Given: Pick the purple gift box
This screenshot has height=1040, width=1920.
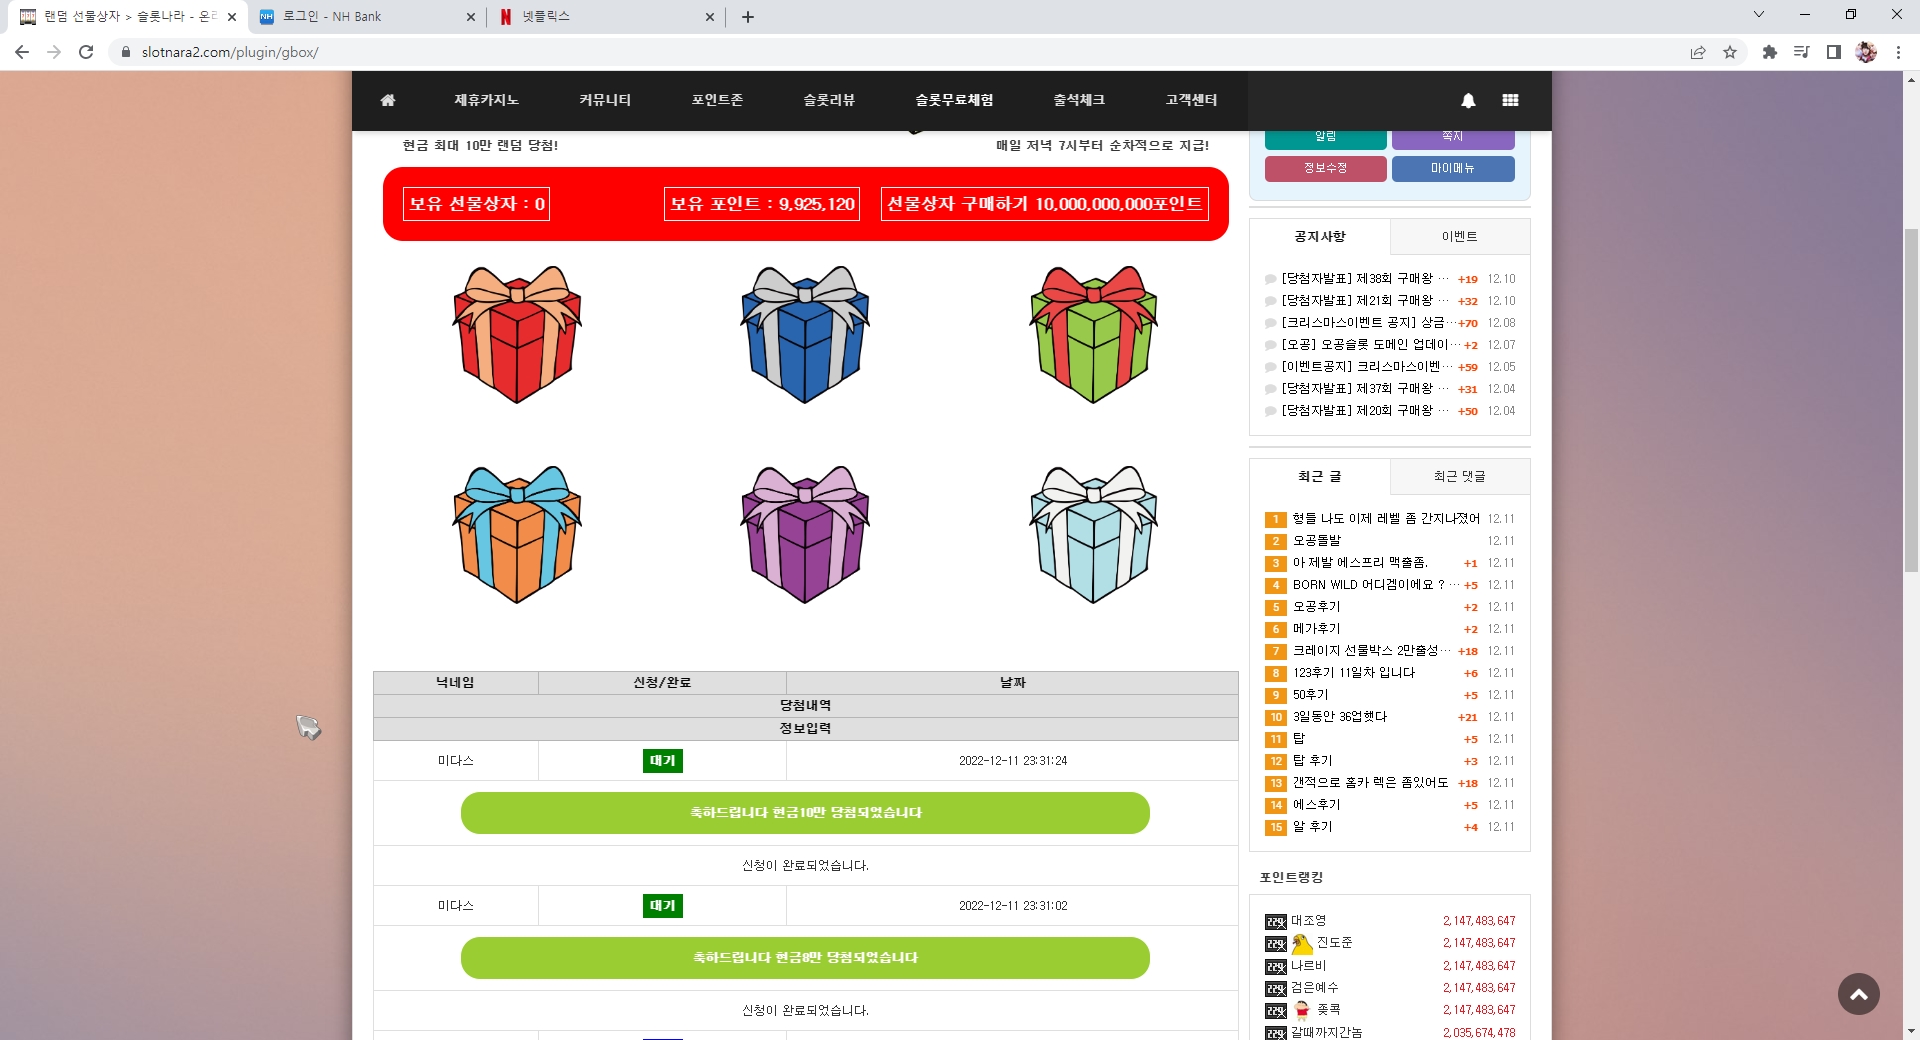Looking at the screenshot, I should coord(805,534).
